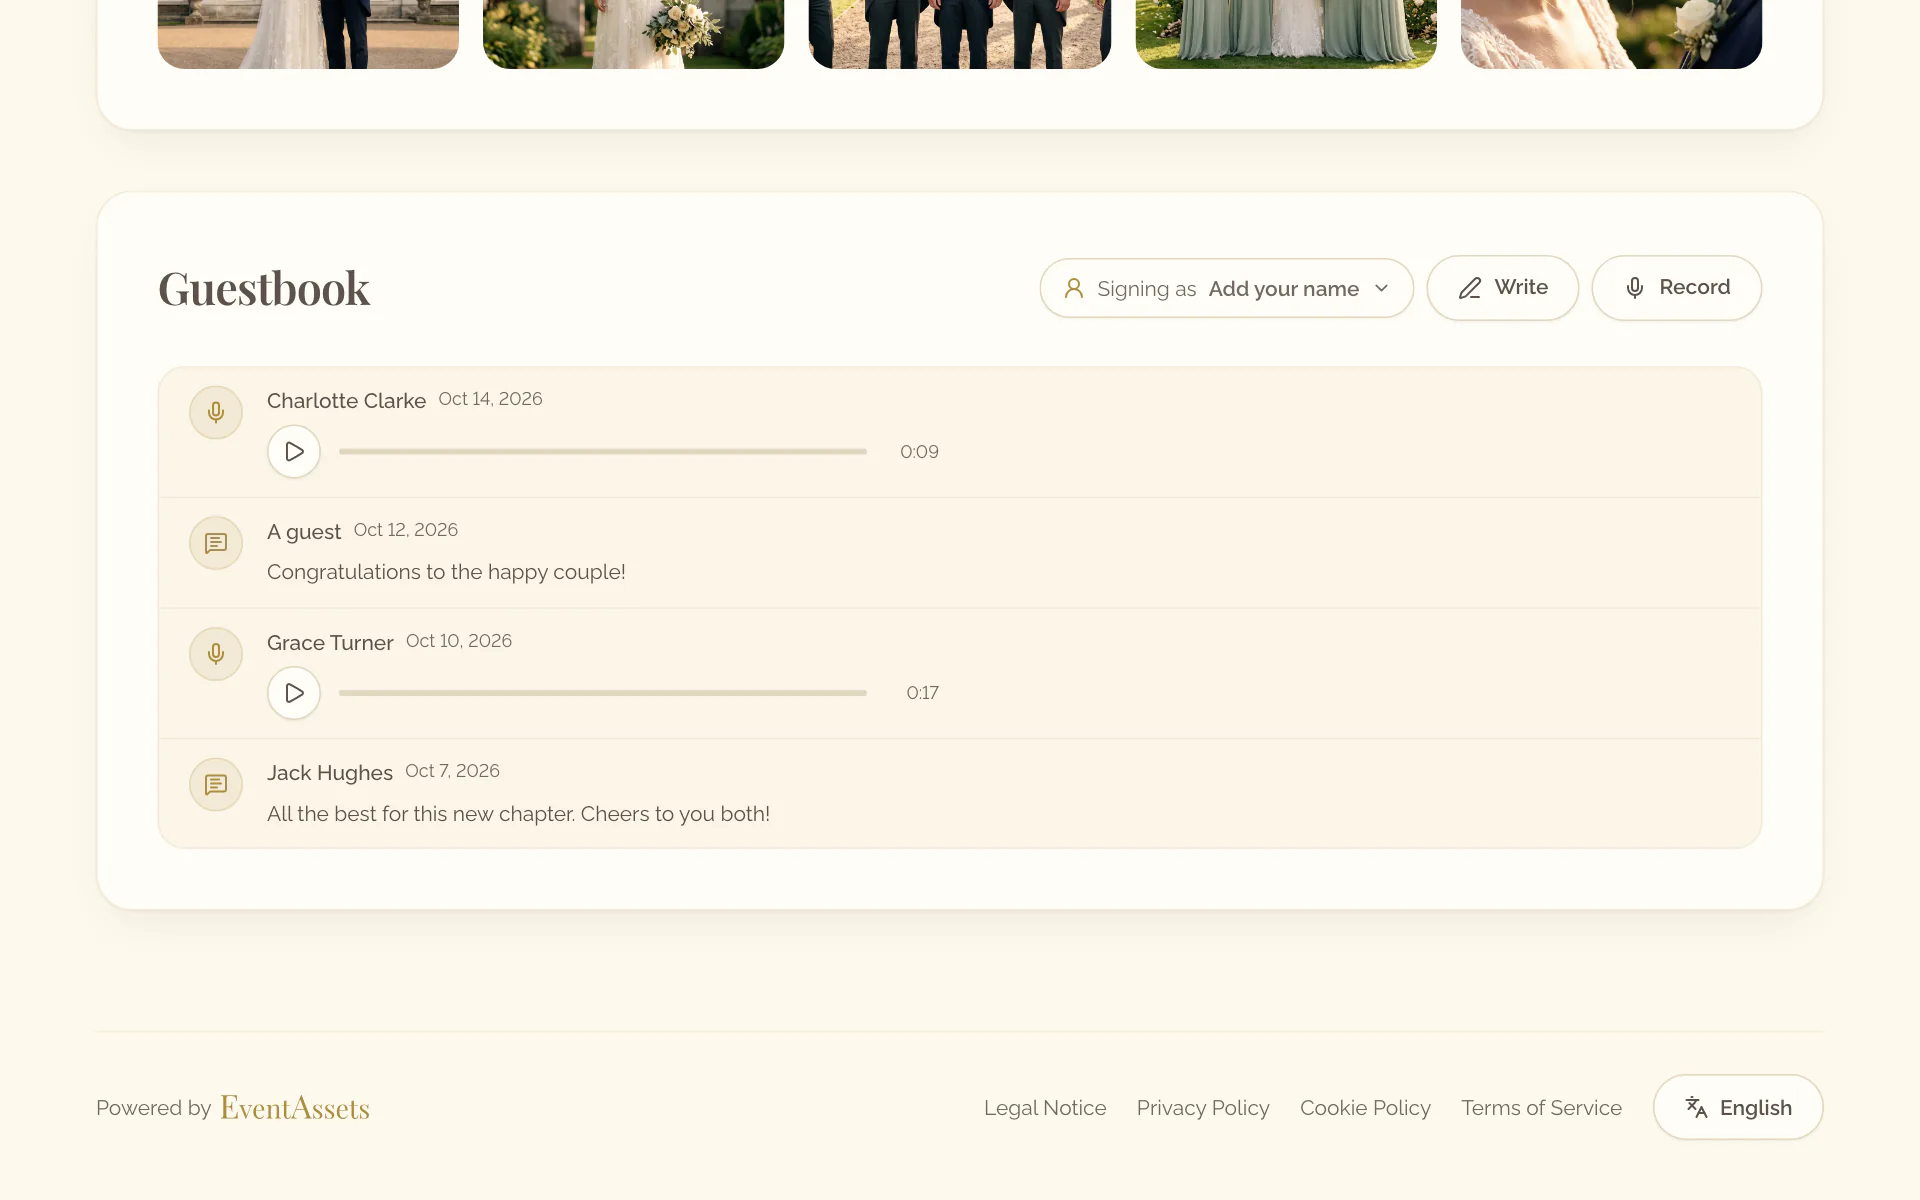Click the Oct 7, 2026 date

coord(452,771)
